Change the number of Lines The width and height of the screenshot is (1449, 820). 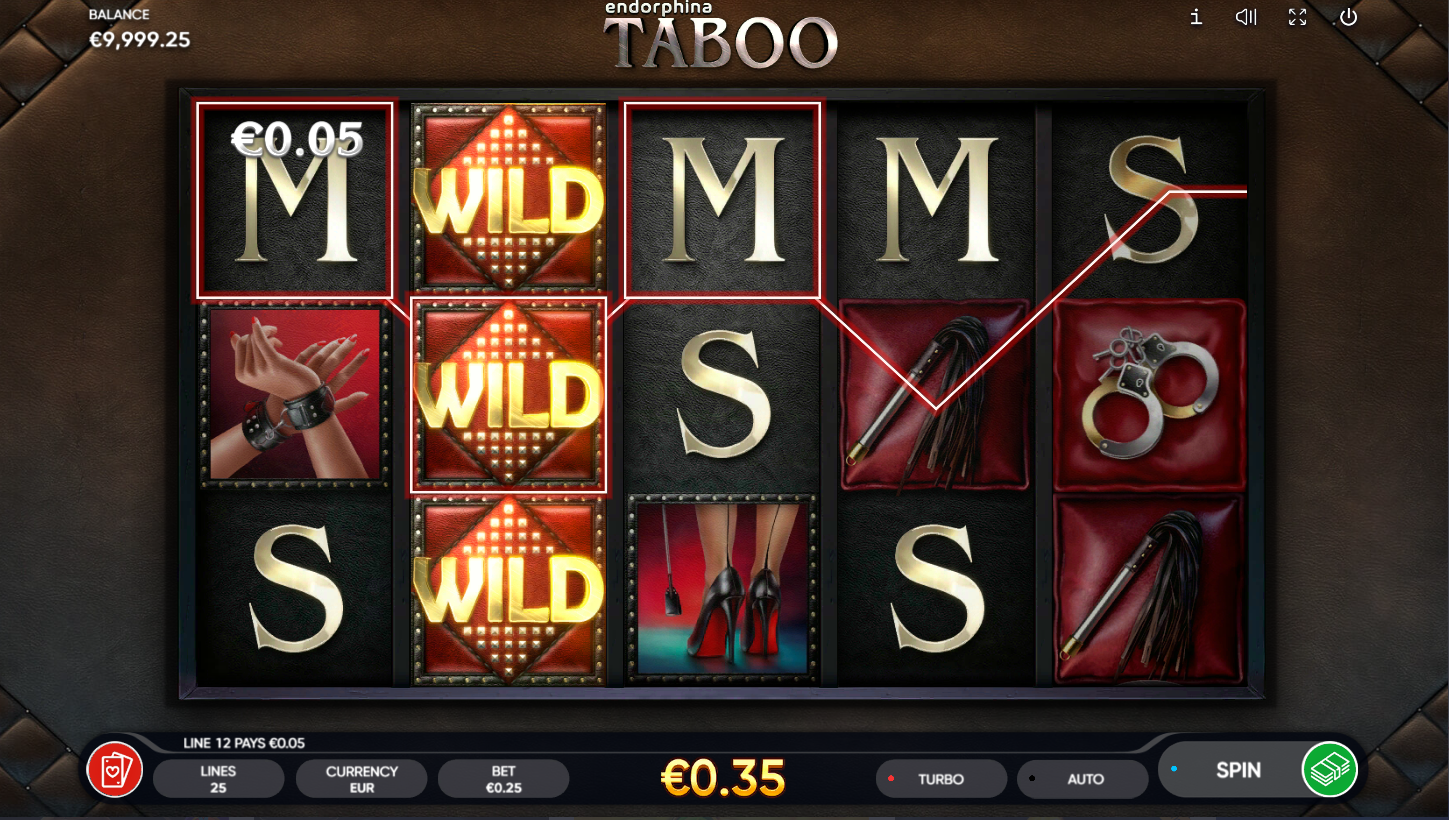coord(218,779)
